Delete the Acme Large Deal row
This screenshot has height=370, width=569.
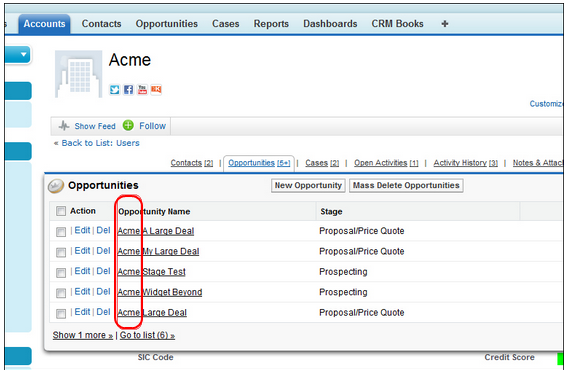click(x=103, y=312)
